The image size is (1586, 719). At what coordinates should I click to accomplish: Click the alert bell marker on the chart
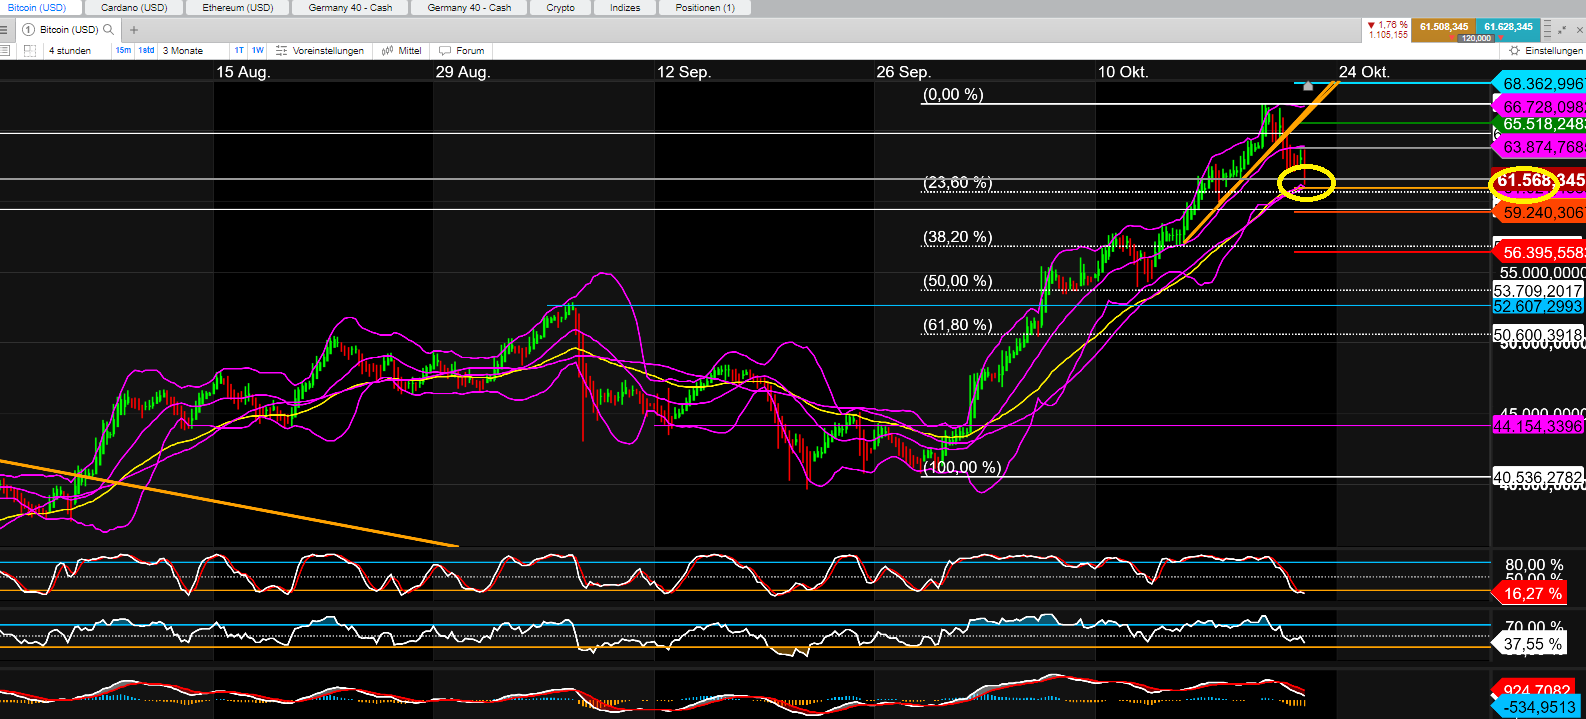[1308, 86]
